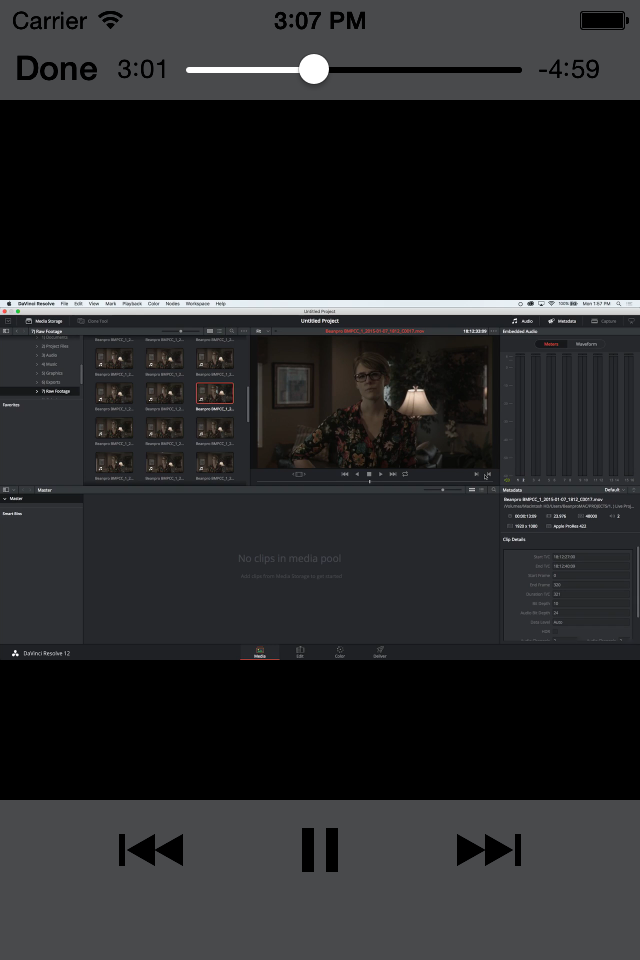Click the viewer scrubber playhead
Viewport: 640px width, 960px height.
click(369, 482)
